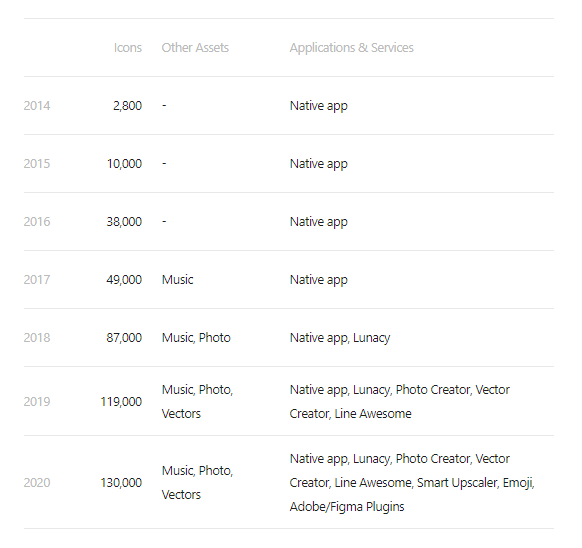This screenshot has width=582, height=548.
Task: Select the 2018 year label
Action: (x=37, y=337)
